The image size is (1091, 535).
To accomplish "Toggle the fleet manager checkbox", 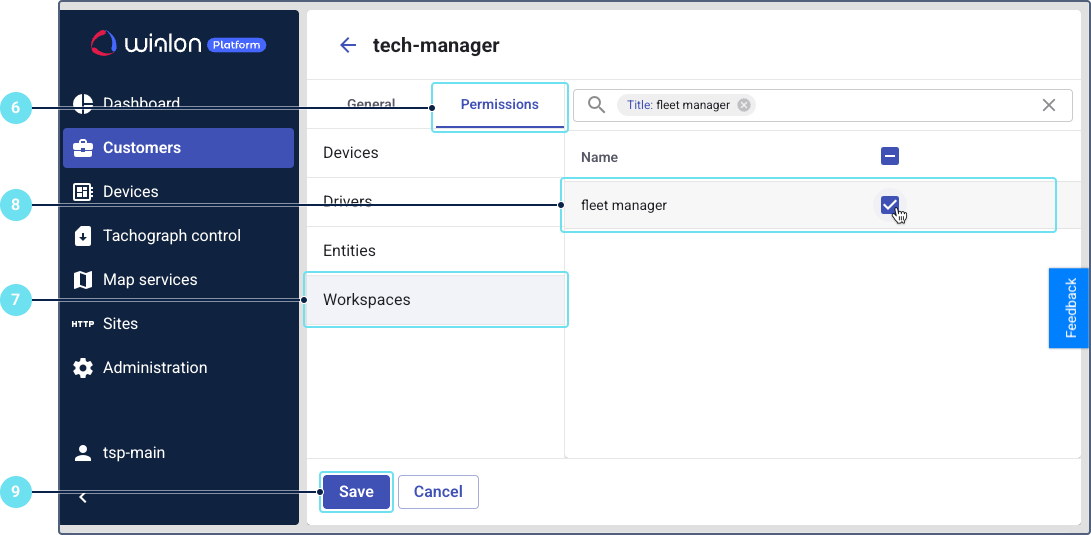I will pos(889,205).
